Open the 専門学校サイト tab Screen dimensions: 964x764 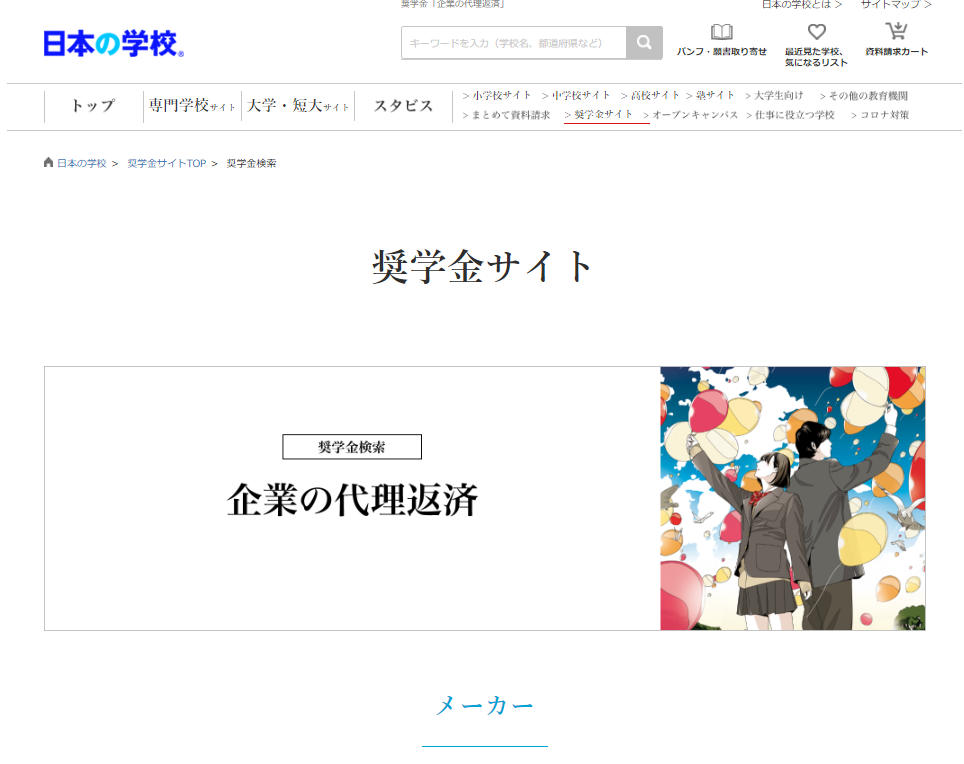coord(192,106)
